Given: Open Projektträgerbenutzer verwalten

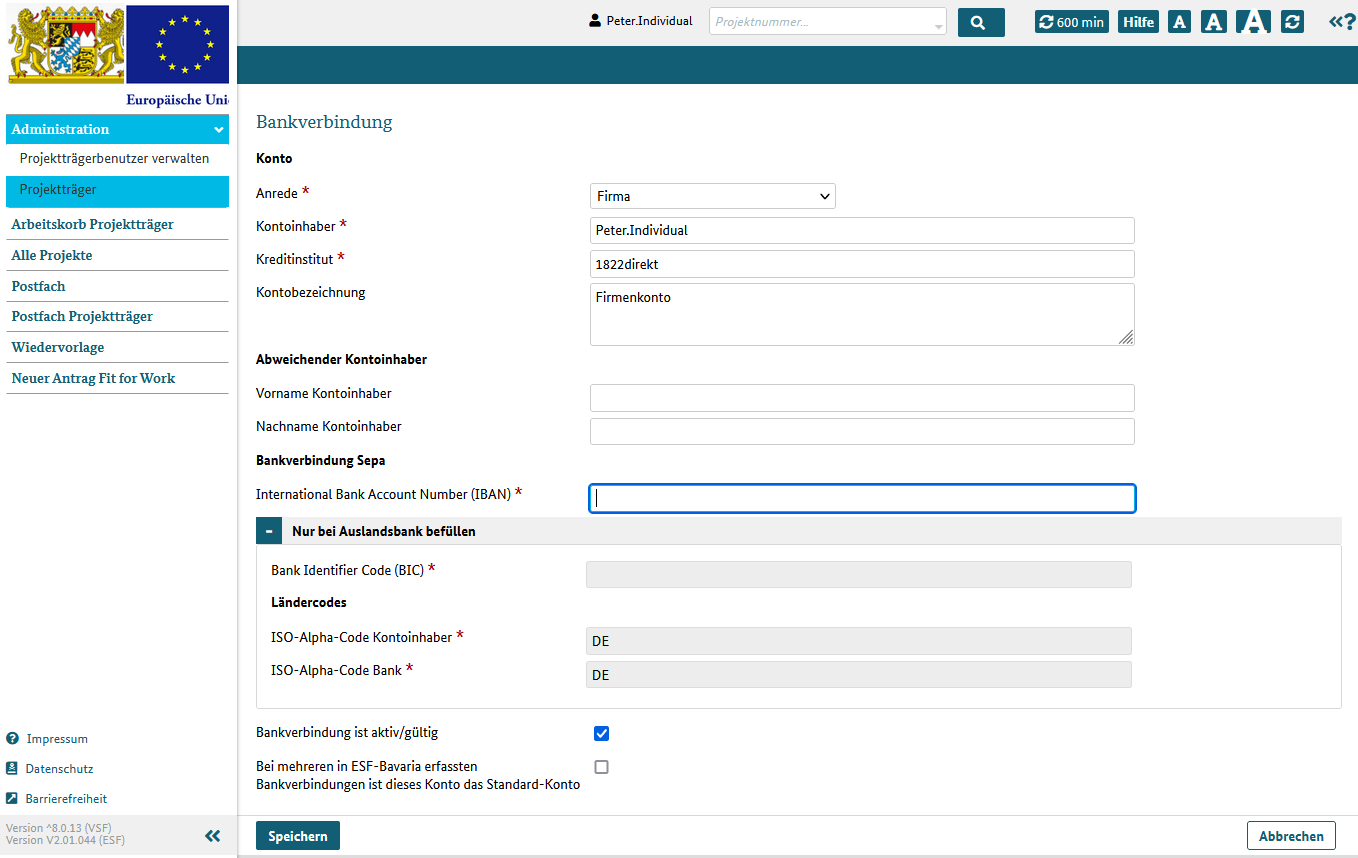Looking at the screenshot, I should pyautogui.click(x=114, y=159).
